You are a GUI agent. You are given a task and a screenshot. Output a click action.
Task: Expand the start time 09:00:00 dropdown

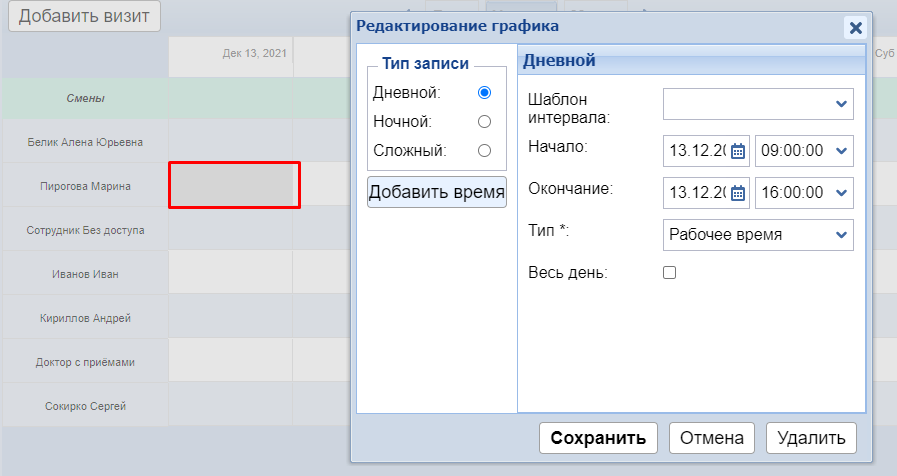click(804, 151)
